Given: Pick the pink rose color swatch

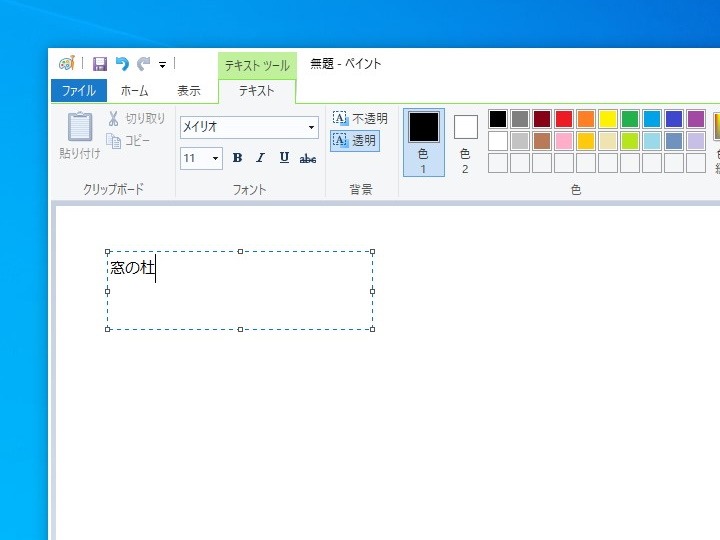Looking at the screenshot, I should (564, 141).
